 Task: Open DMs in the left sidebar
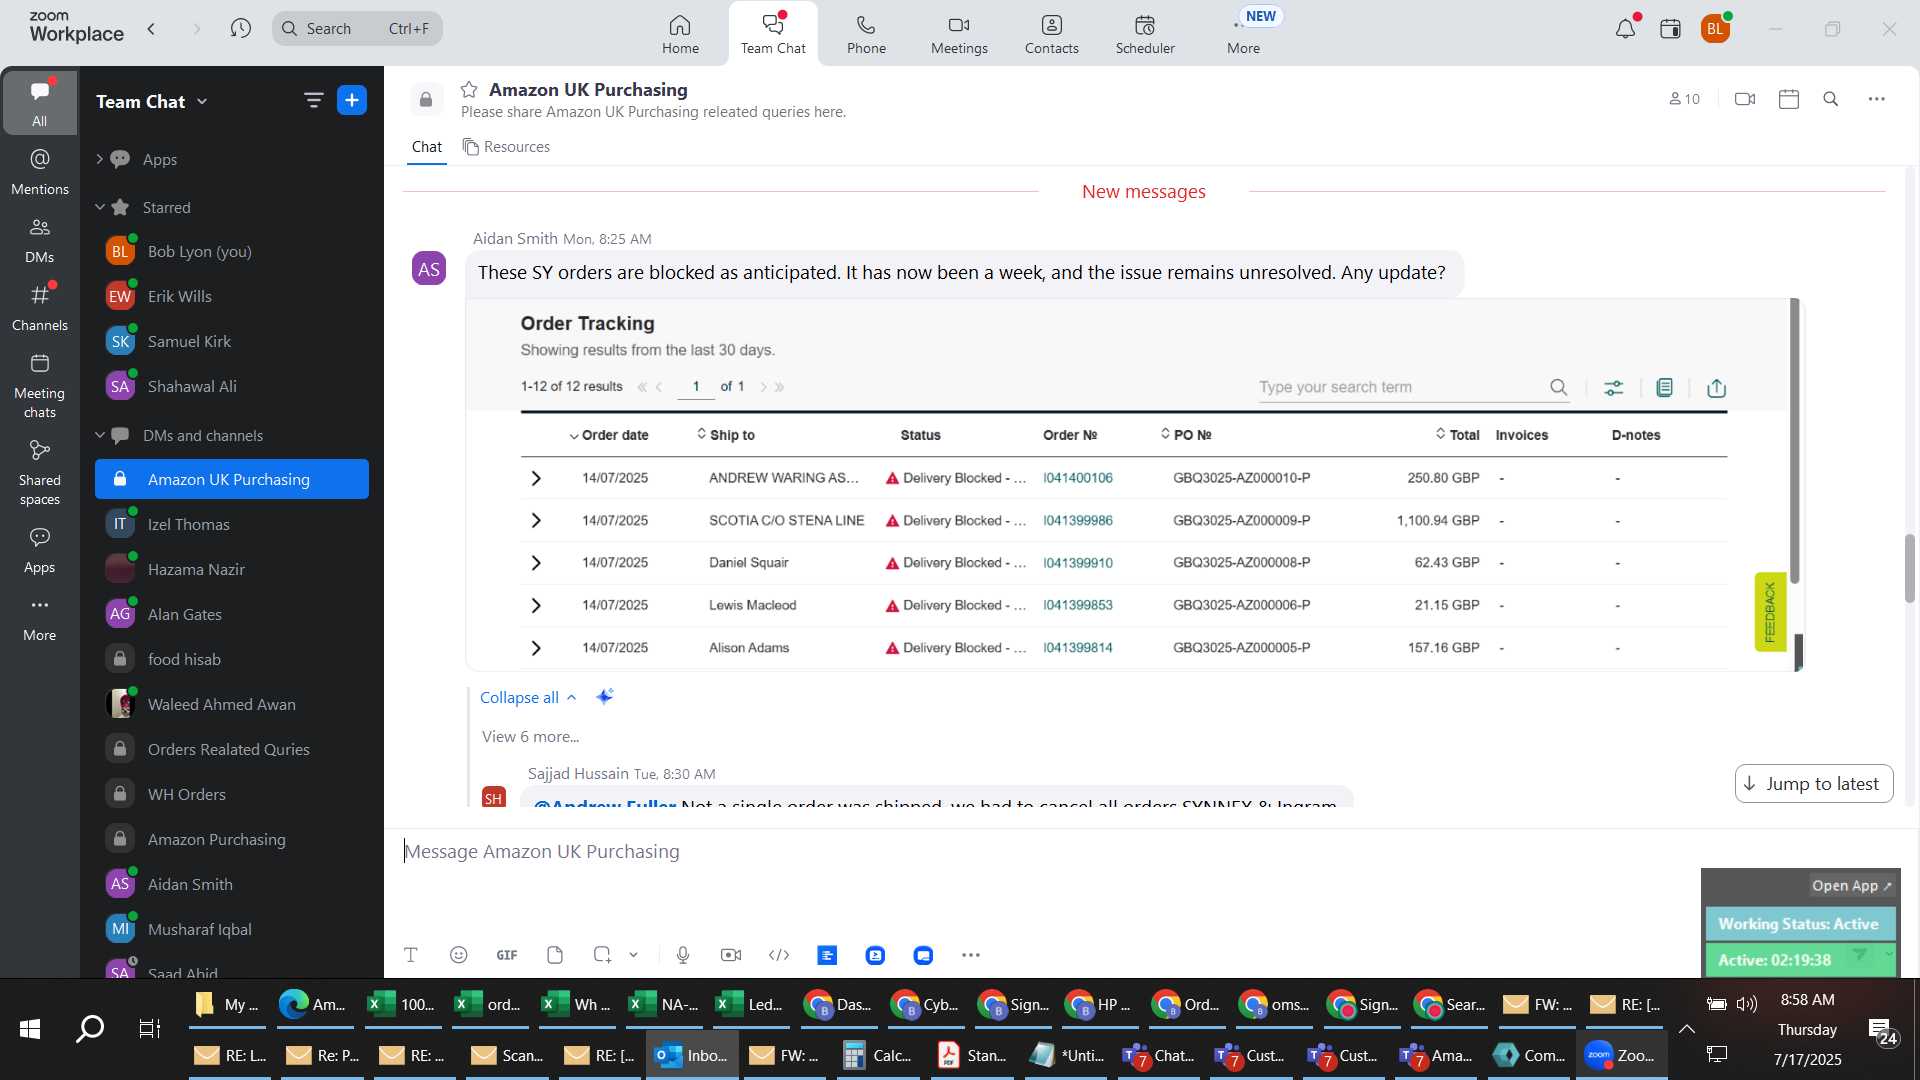coord(40,240)
